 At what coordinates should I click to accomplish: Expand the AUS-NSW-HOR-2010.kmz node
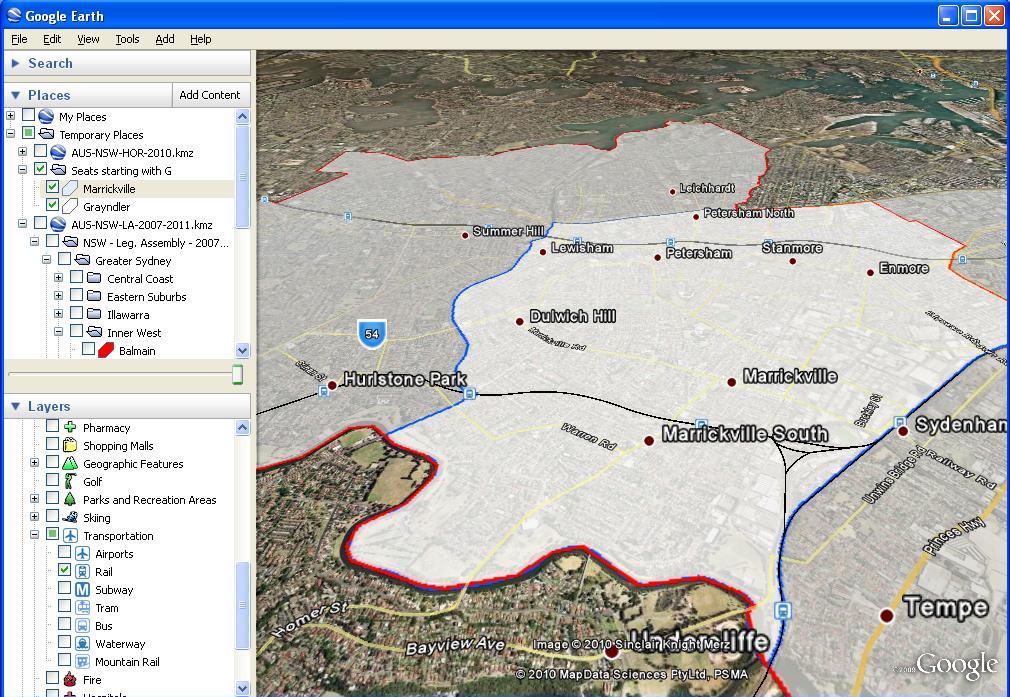23,152
